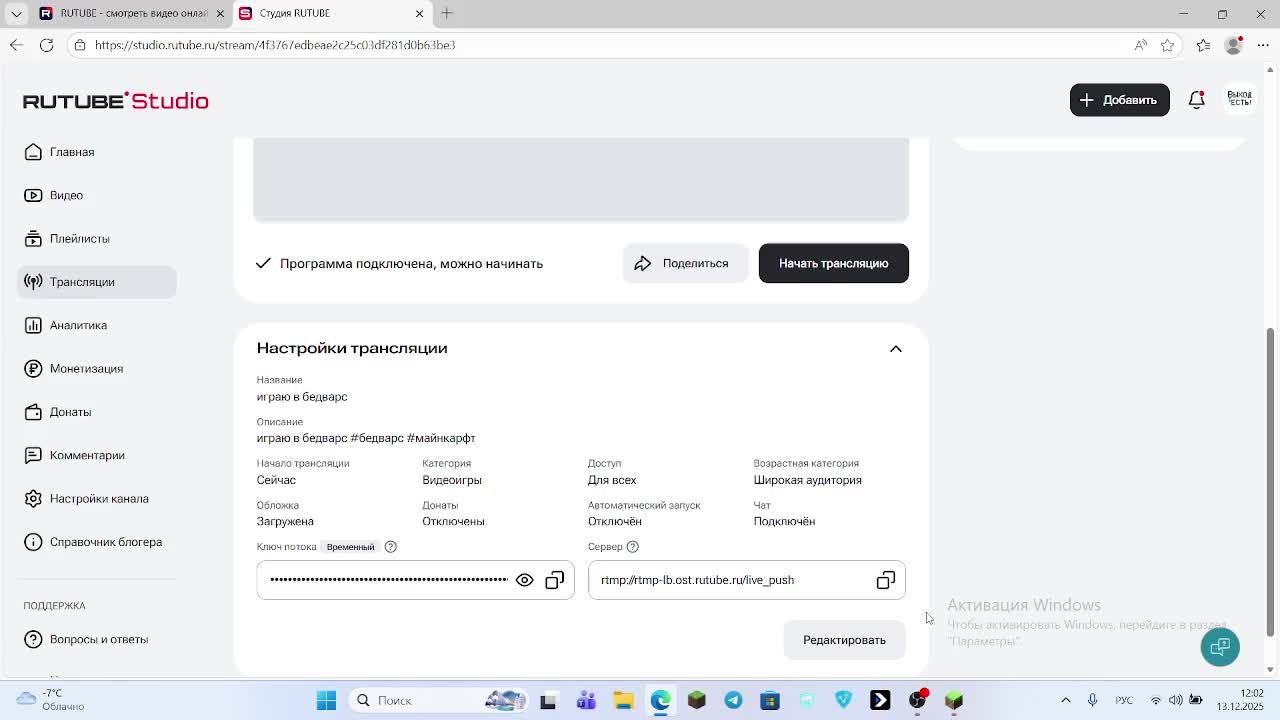Copy the stream key
Image resolution: width=1280 pixels, height=720 pixels.
click(555, 580)
